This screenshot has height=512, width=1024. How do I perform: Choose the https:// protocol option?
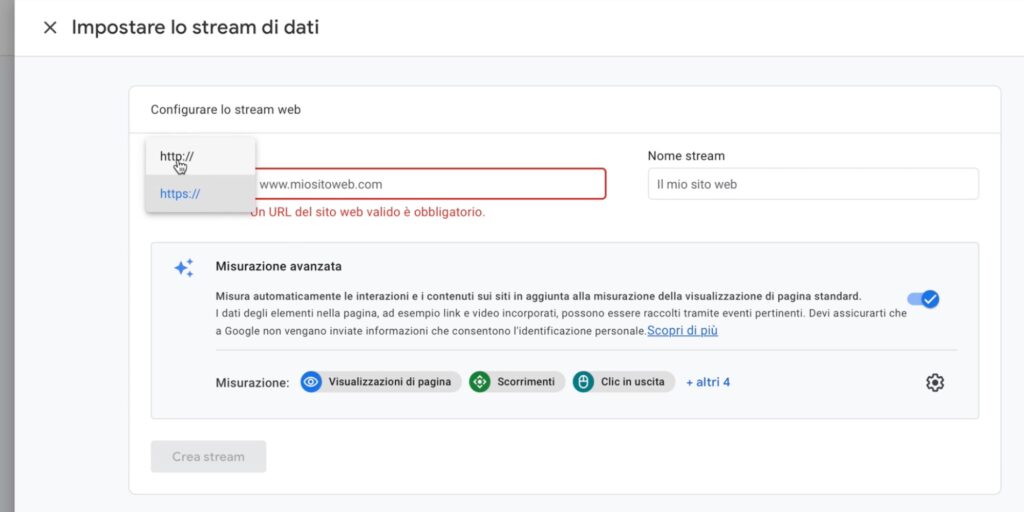click(x=180, y=194)
